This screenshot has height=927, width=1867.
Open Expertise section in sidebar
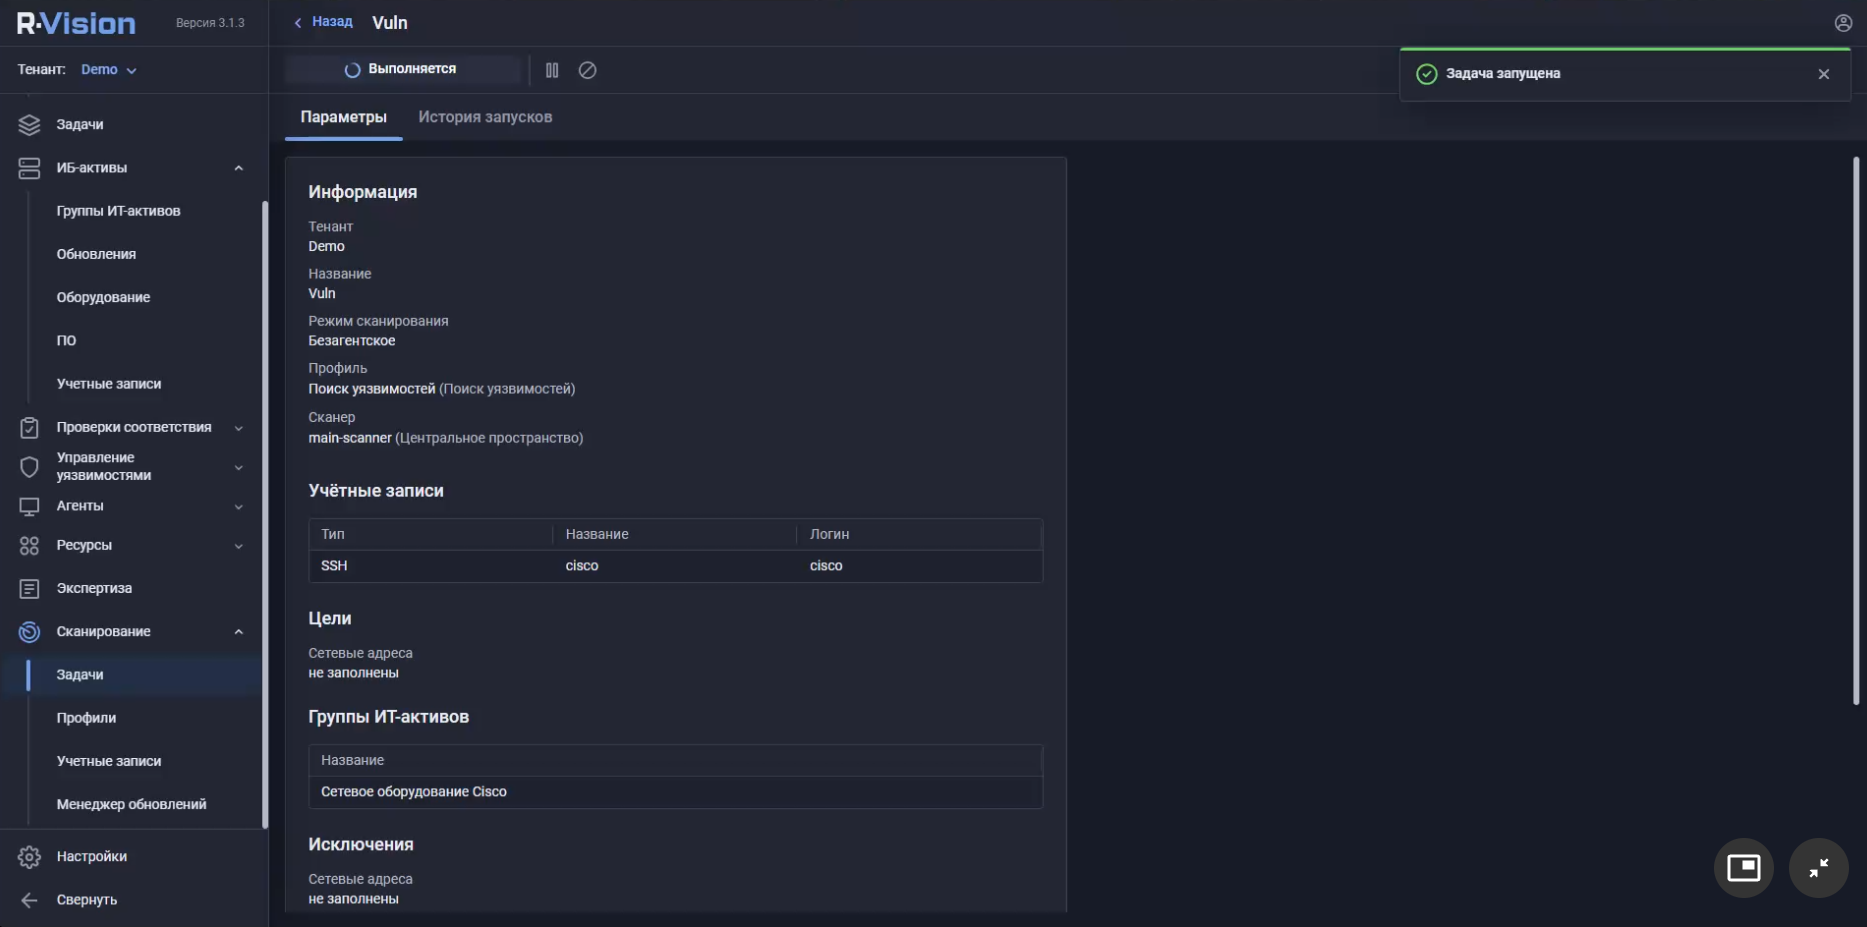[x=94, y=588]
